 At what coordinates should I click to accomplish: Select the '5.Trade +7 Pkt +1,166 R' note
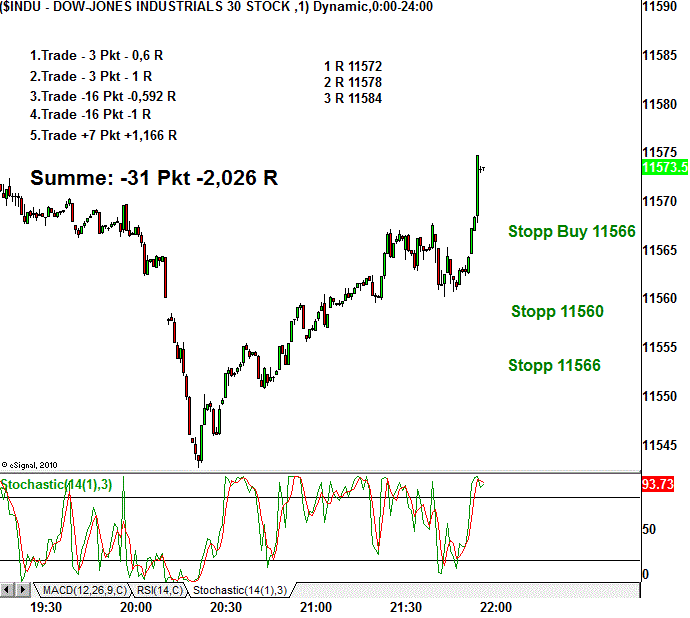point(104,135)
